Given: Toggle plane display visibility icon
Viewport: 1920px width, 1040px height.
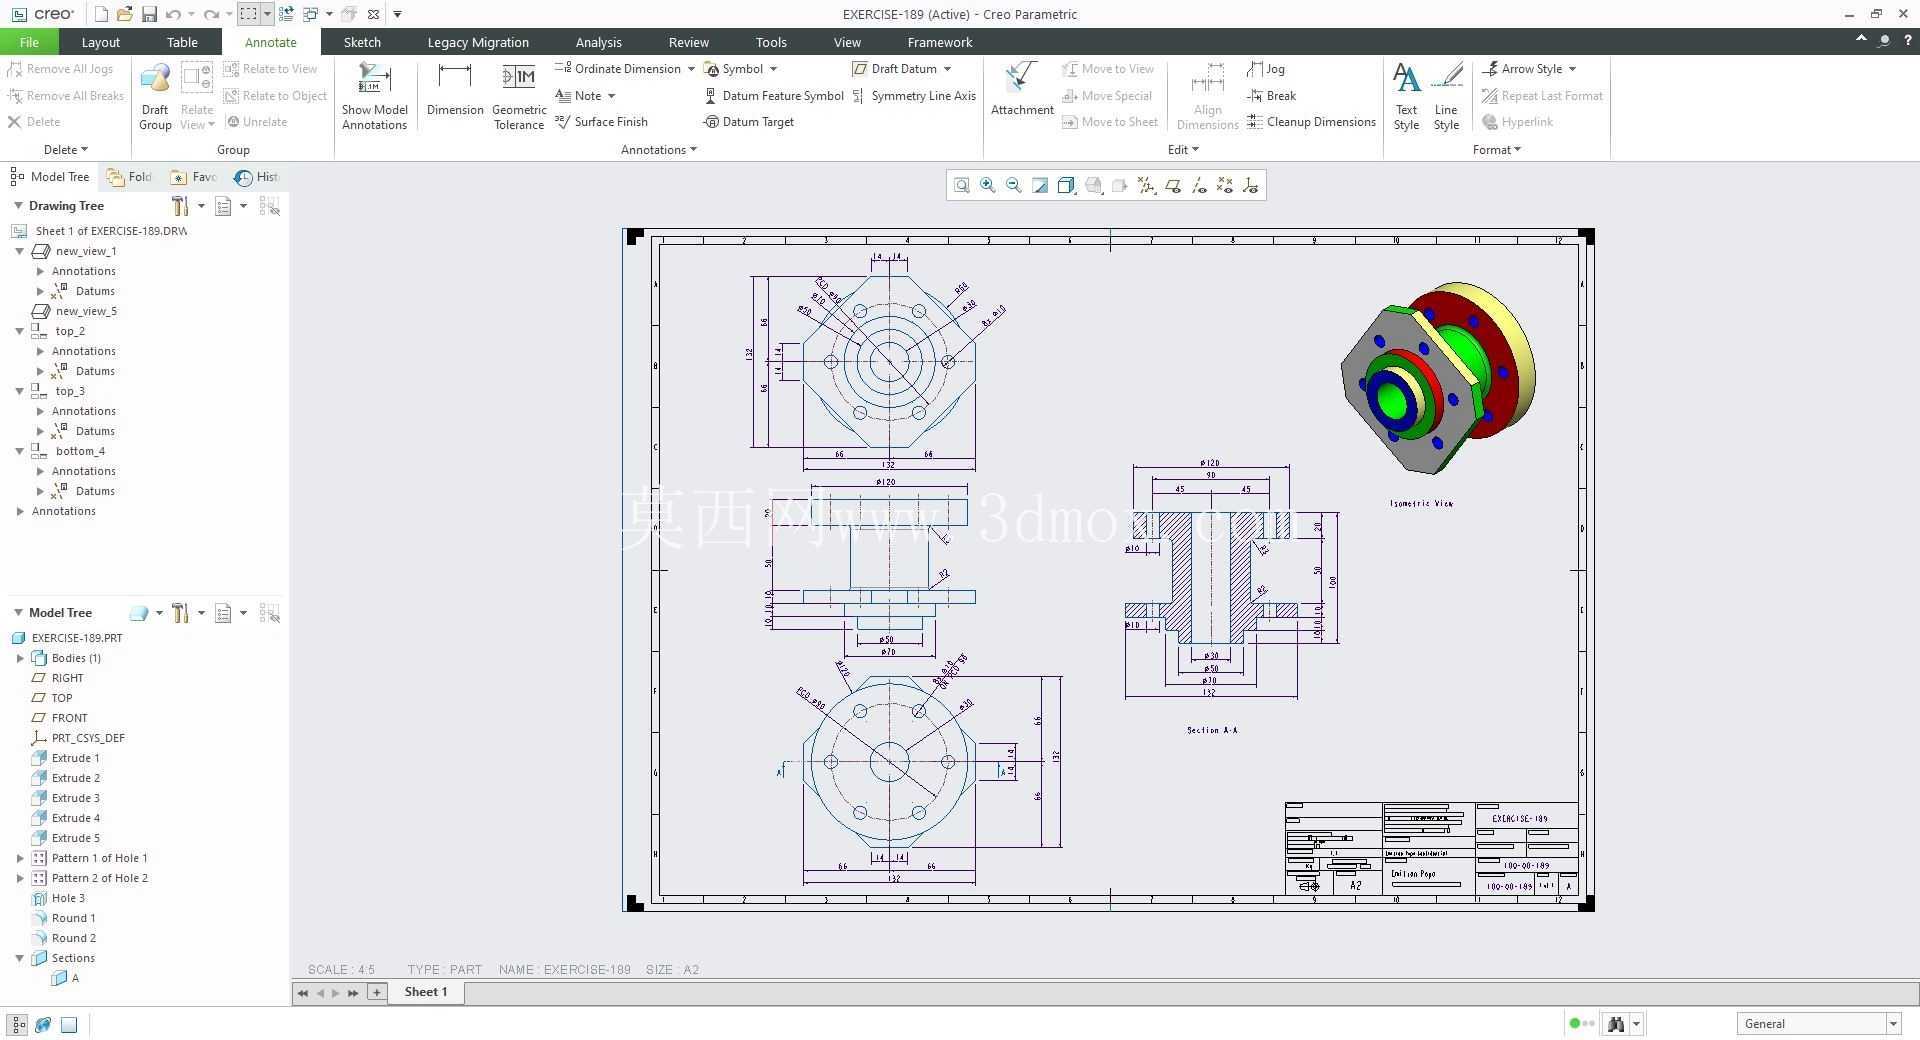Looking at the screenshot, I should pyautogui.click(x=1172, y=185).
